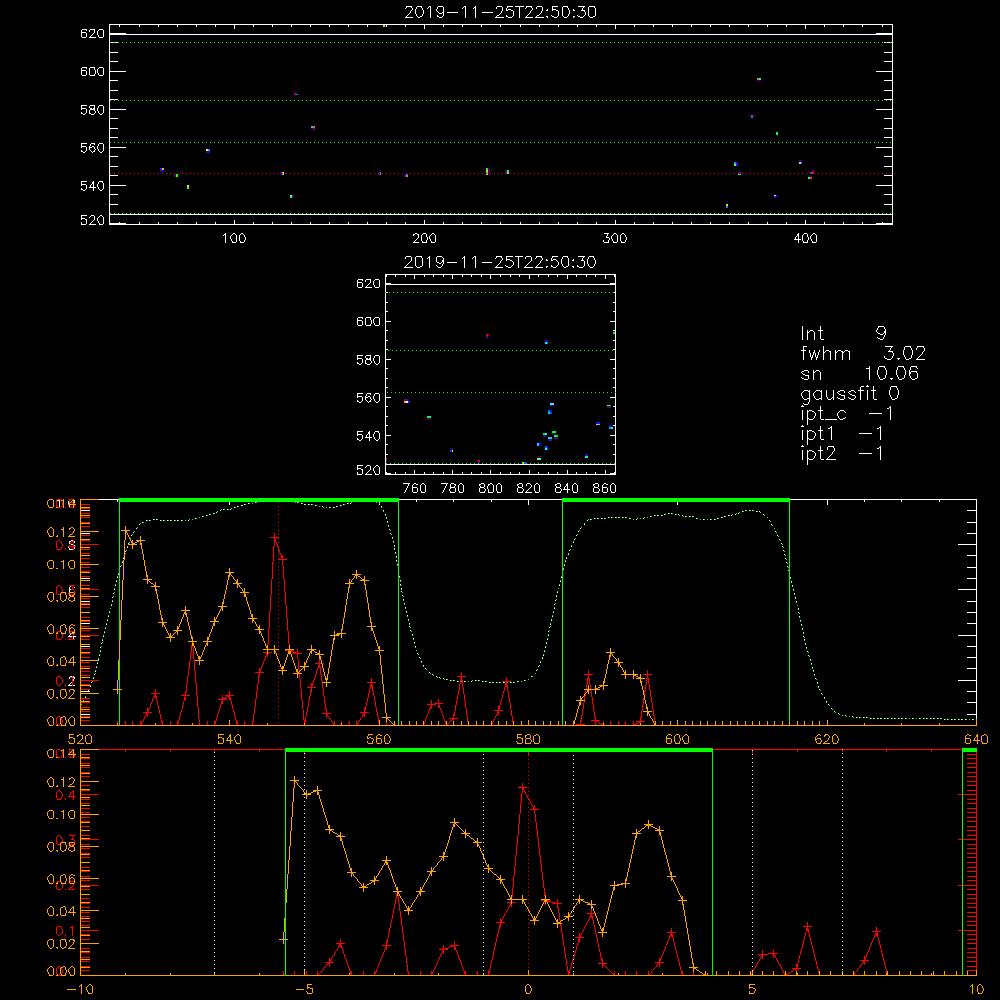Click the tallest red peak in the bottom plot
This screenshot has height=1000, width=1000.
click(523, 788)
